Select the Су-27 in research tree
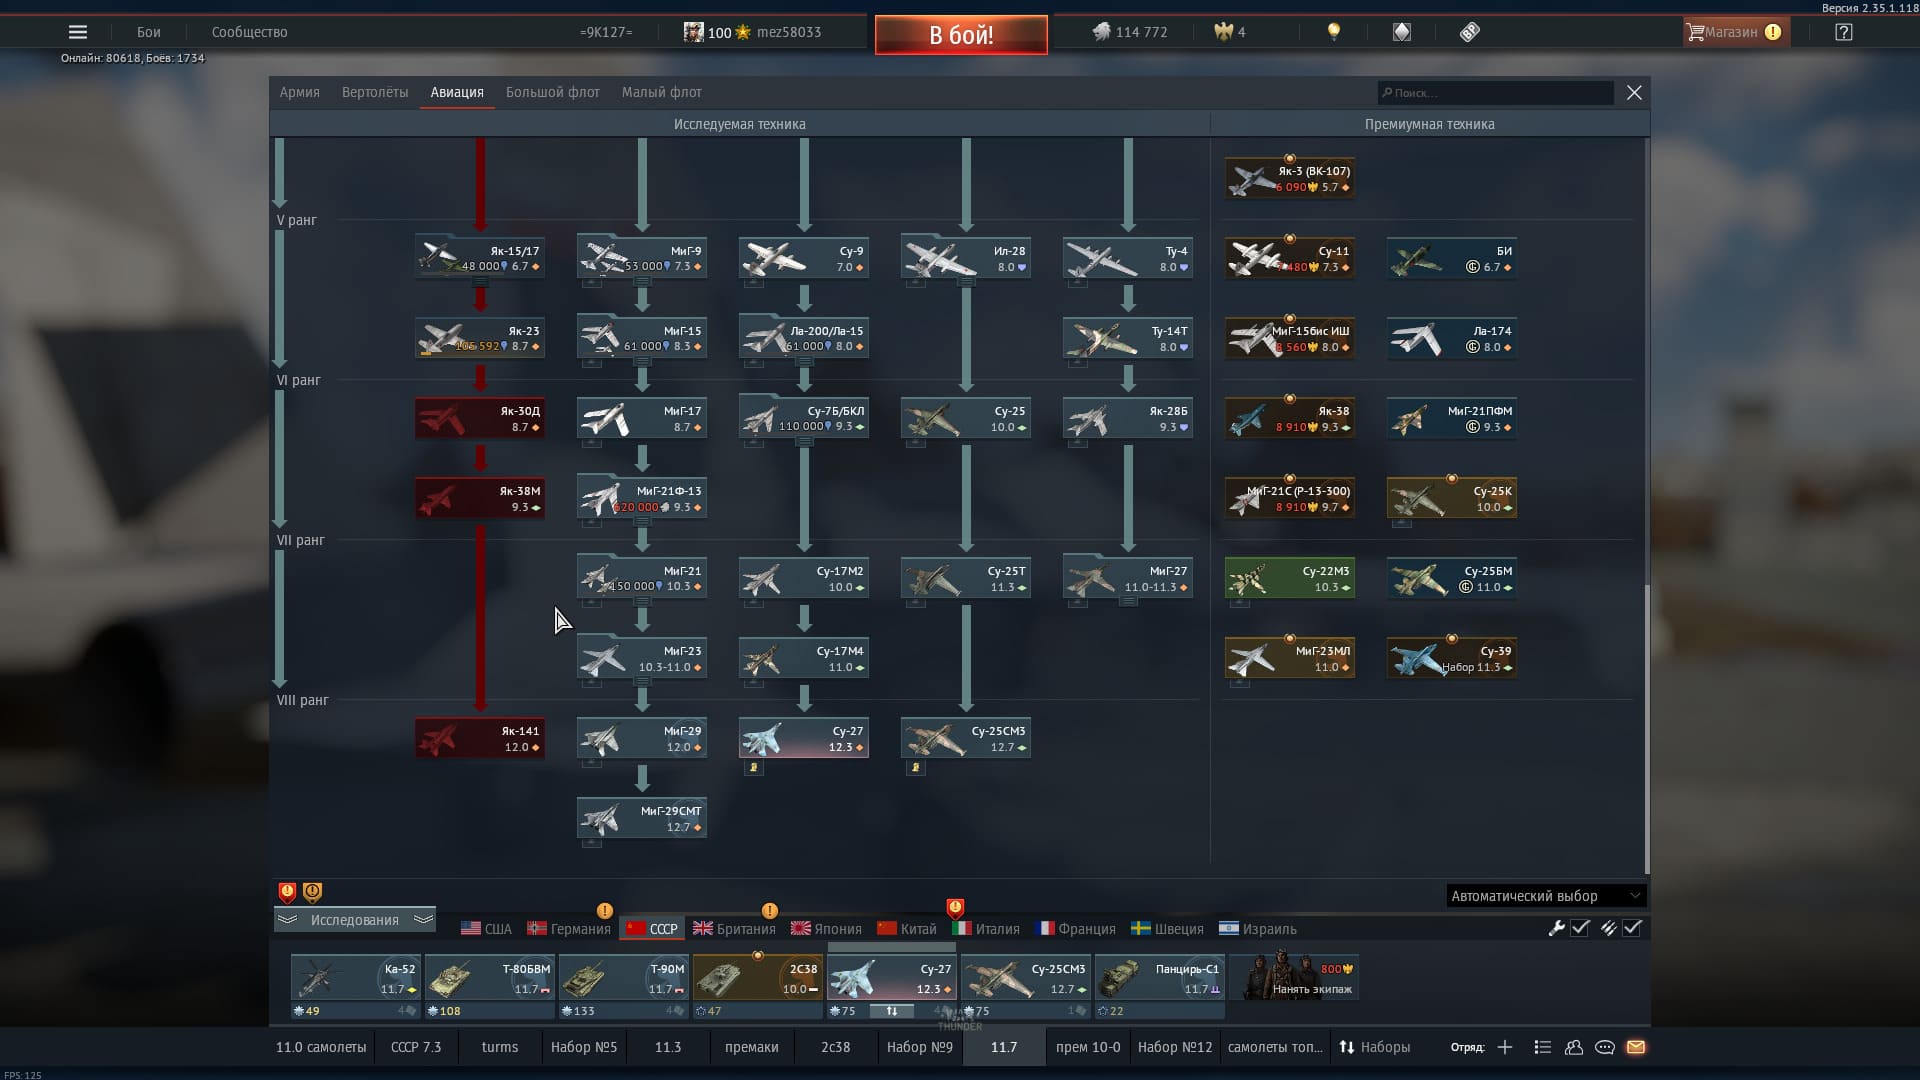 coord(804,738)
